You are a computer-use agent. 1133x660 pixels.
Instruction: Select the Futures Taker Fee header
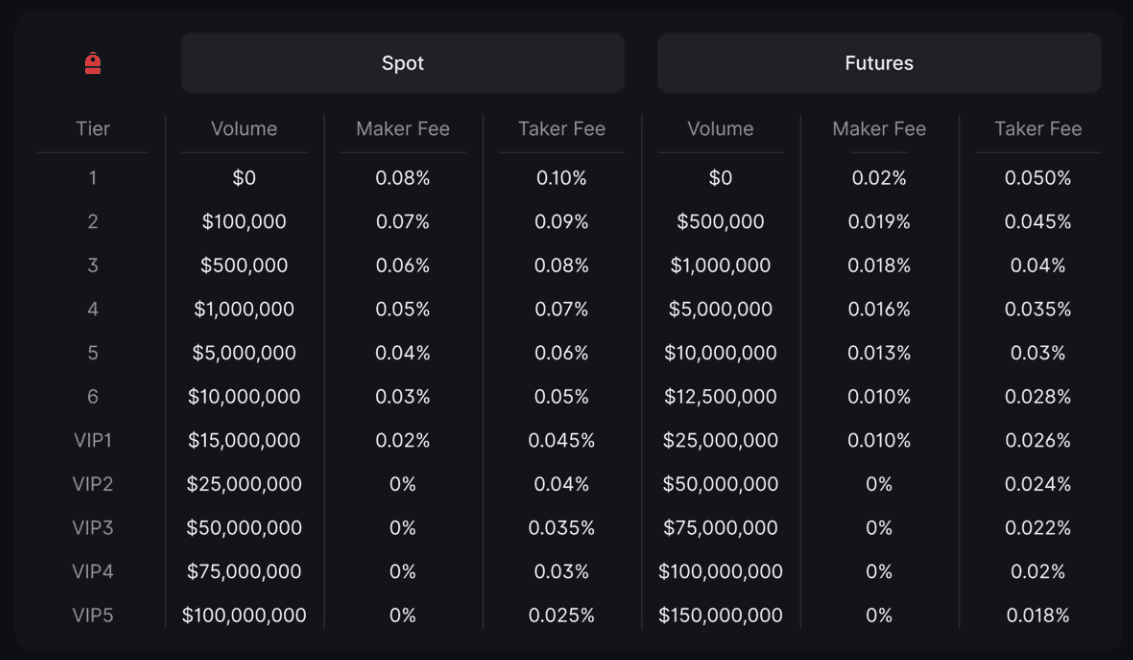(x=1038, y=129)
